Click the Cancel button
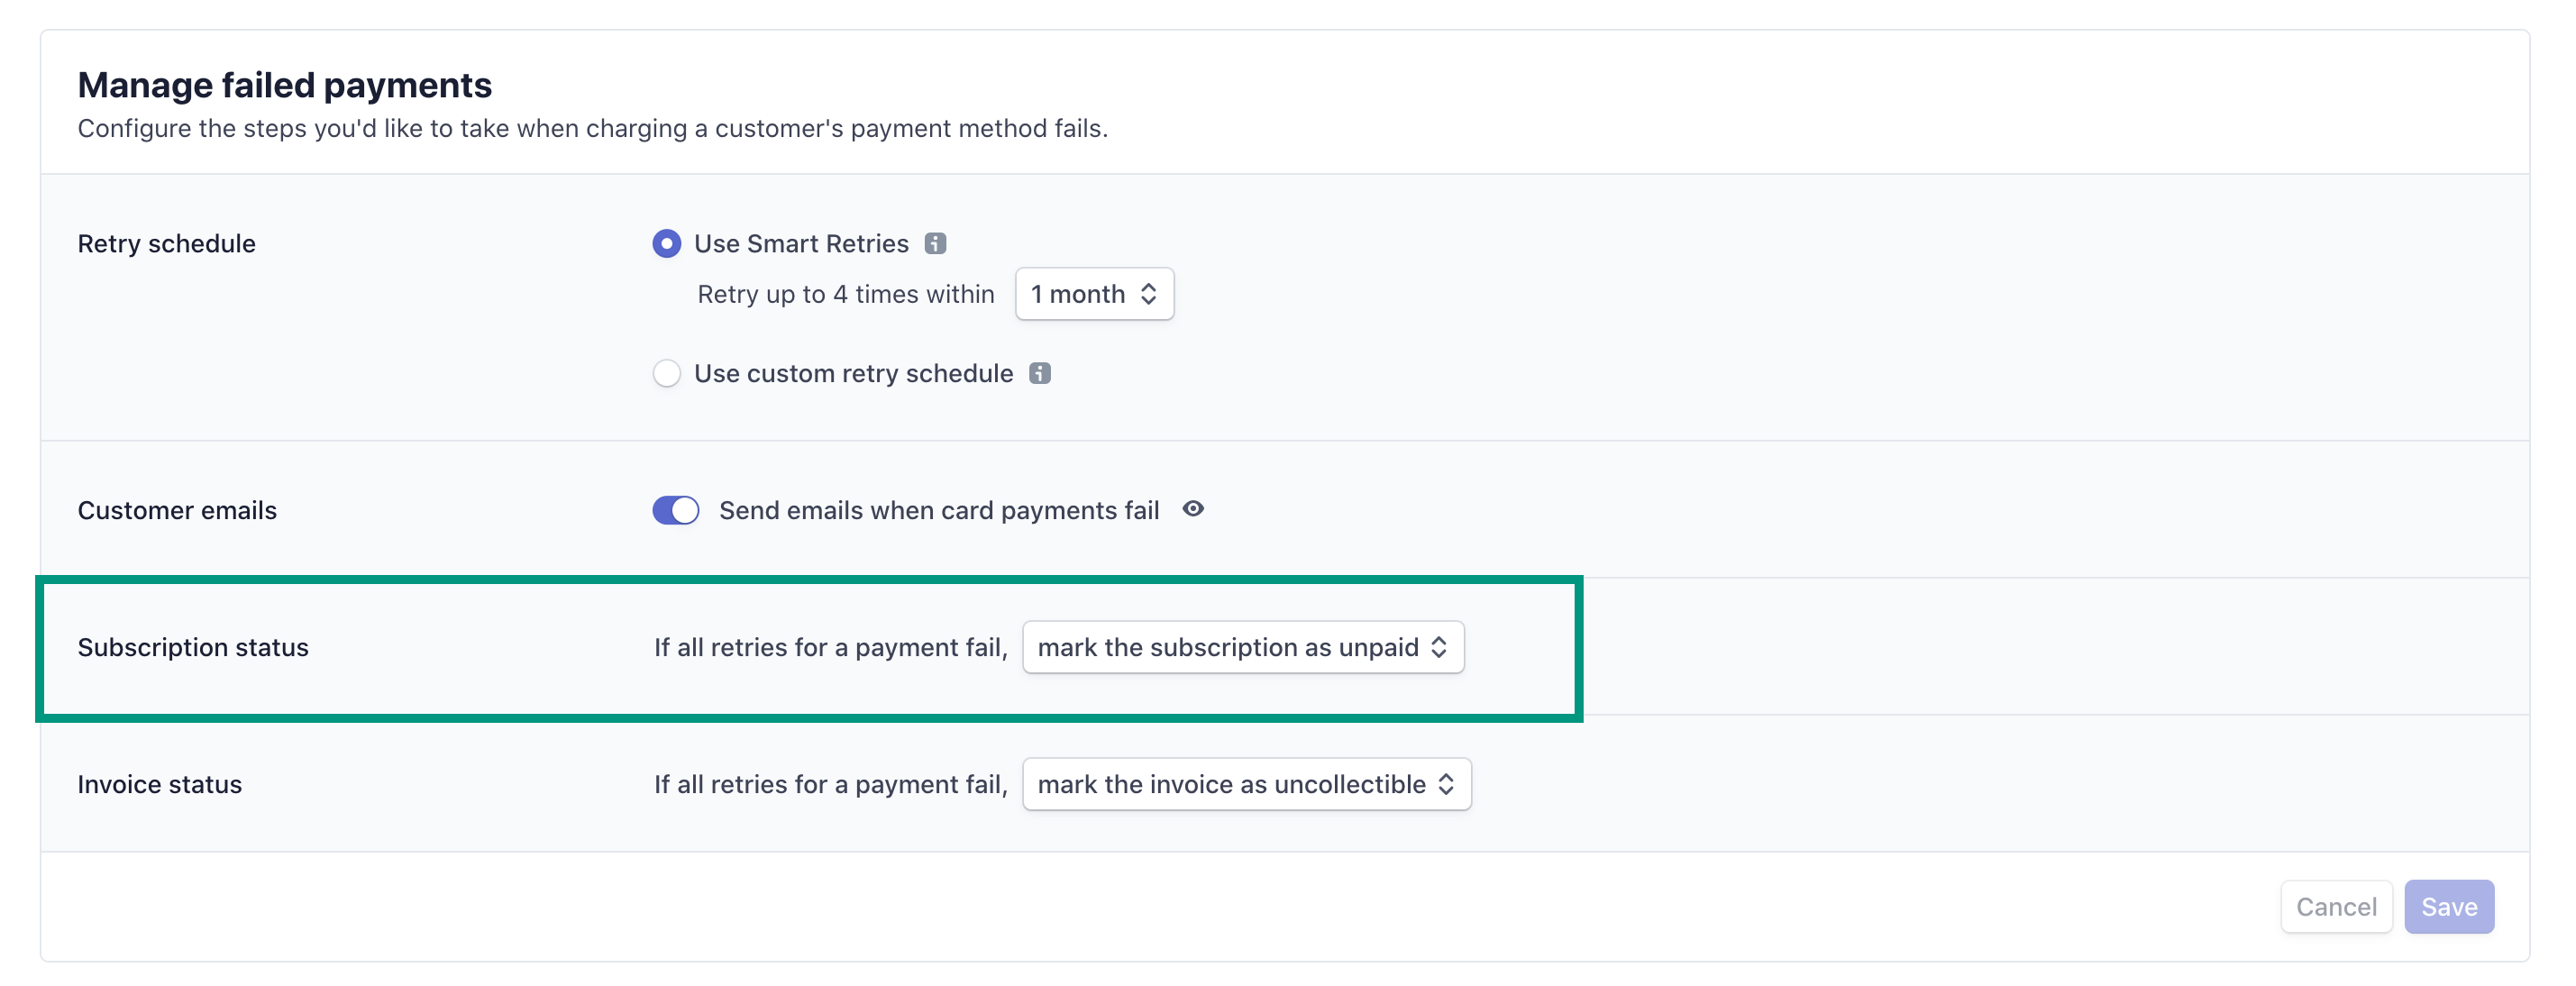 (2336, 906)
